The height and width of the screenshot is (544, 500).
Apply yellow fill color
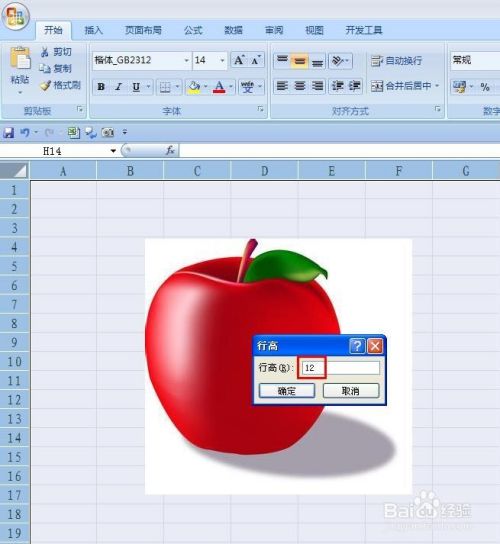tap(194, 87)
